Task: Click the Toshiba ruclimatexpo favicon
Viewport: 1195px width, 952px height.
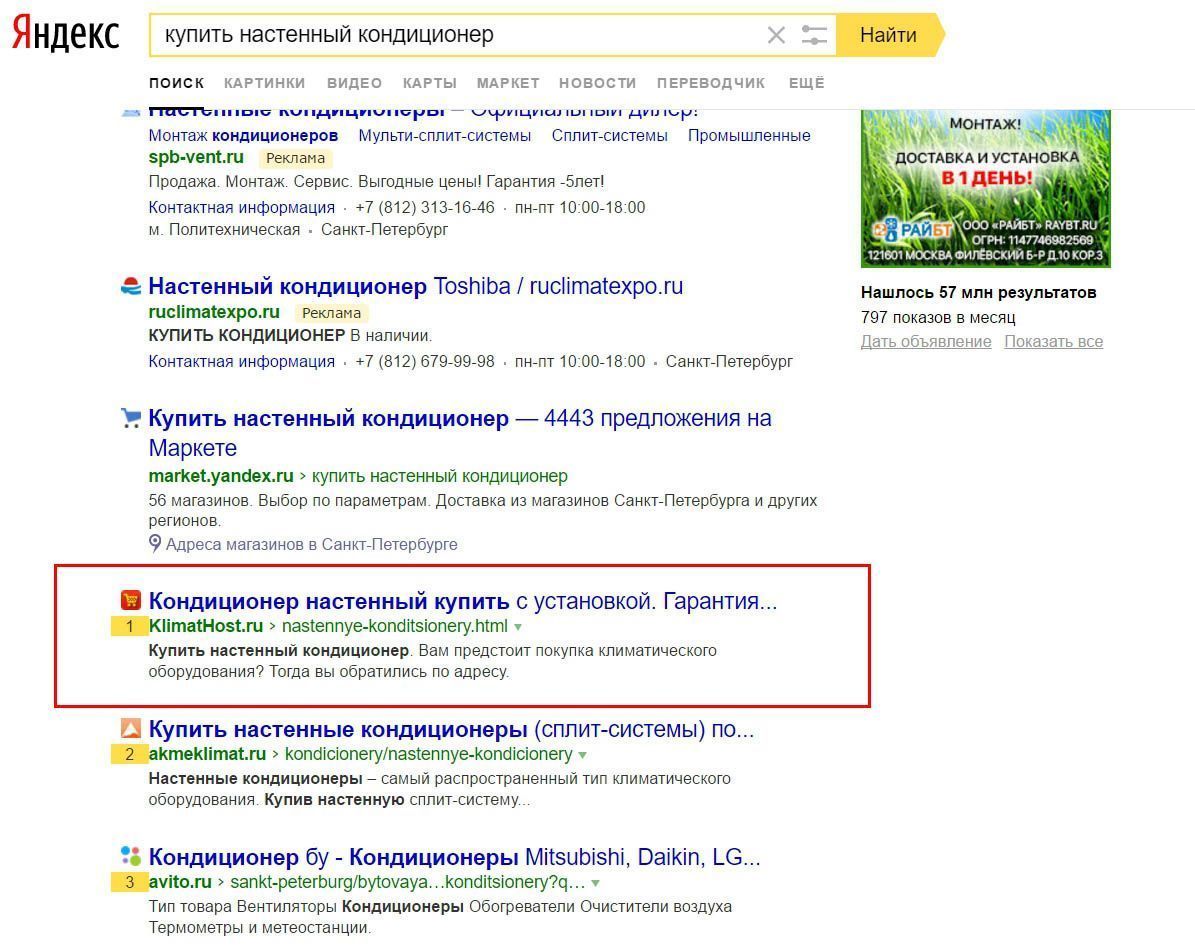Action: point(131,287)
